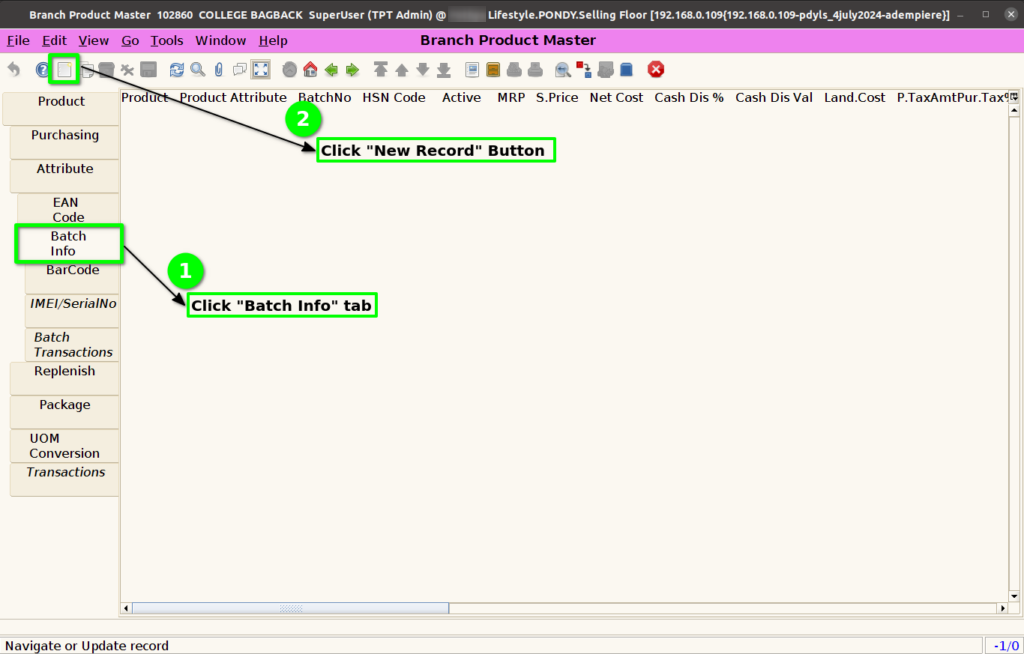This screenshot has width=1024, height=654.
Task: Open the View menu
Action: [x=93, y=41]
